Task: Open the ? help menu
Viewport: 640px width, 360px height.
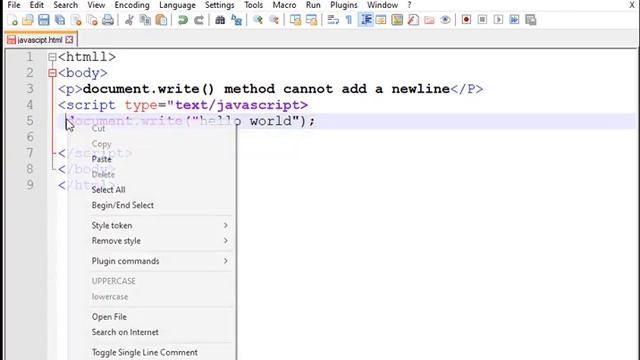Action: coord(409,5)
